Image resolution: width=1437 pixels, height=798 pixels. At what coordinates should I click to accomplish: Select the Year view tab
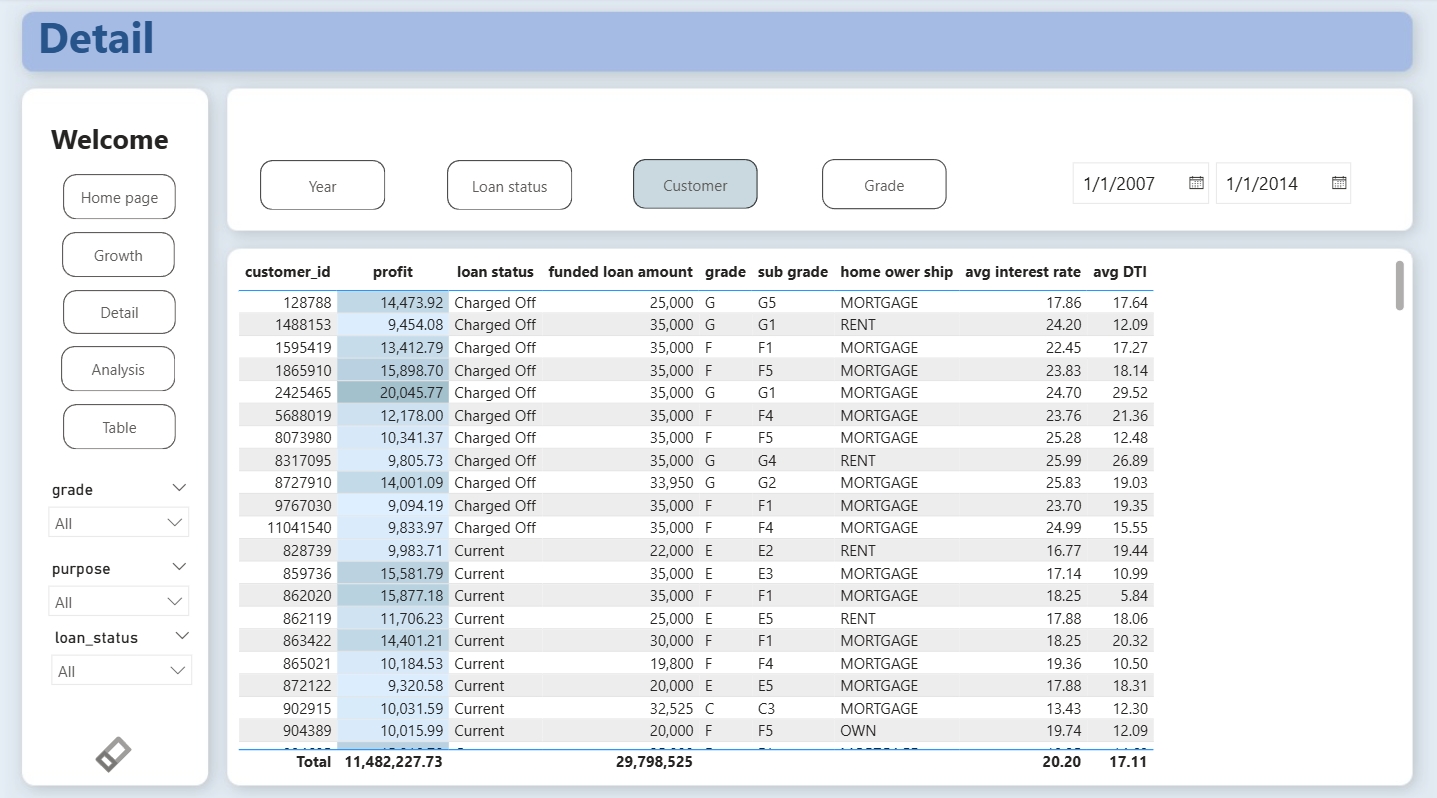pyautogui.click(x=322, y=186)
